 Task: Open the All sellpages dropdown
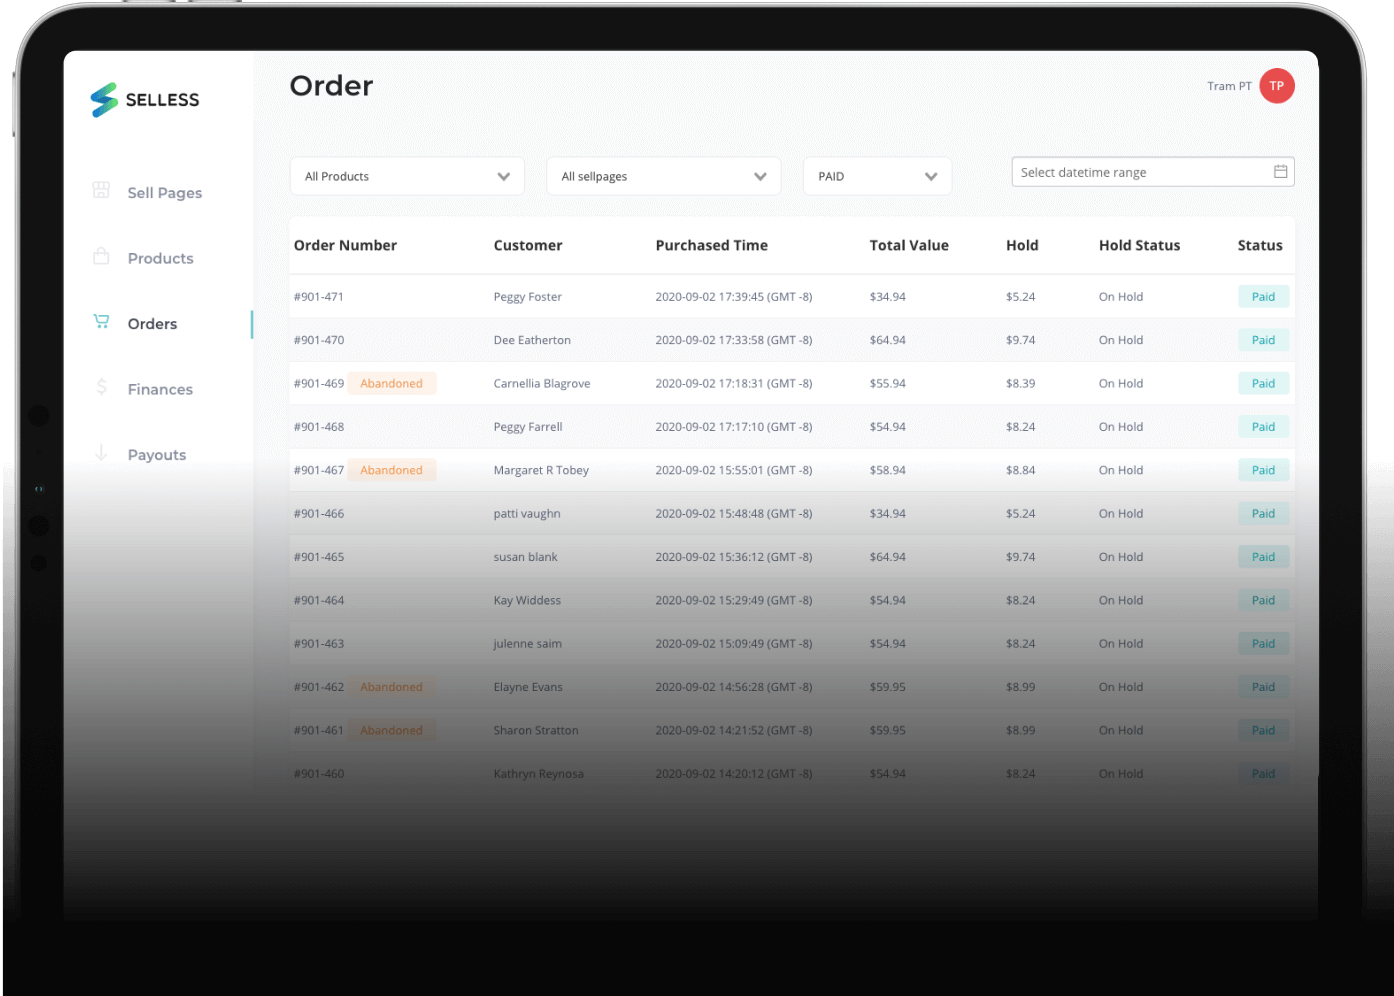663,176
